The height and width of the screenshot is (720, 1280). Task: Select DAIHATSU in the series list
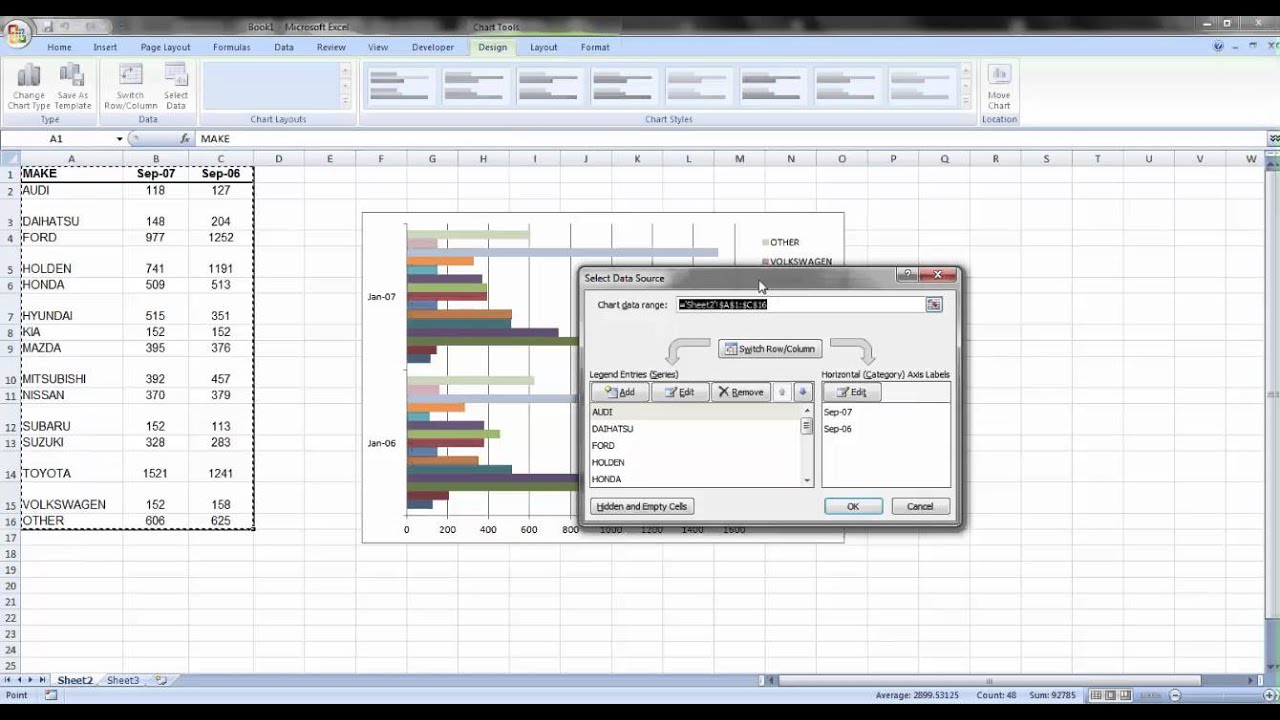pyautogui.click(x=695, y=429)
